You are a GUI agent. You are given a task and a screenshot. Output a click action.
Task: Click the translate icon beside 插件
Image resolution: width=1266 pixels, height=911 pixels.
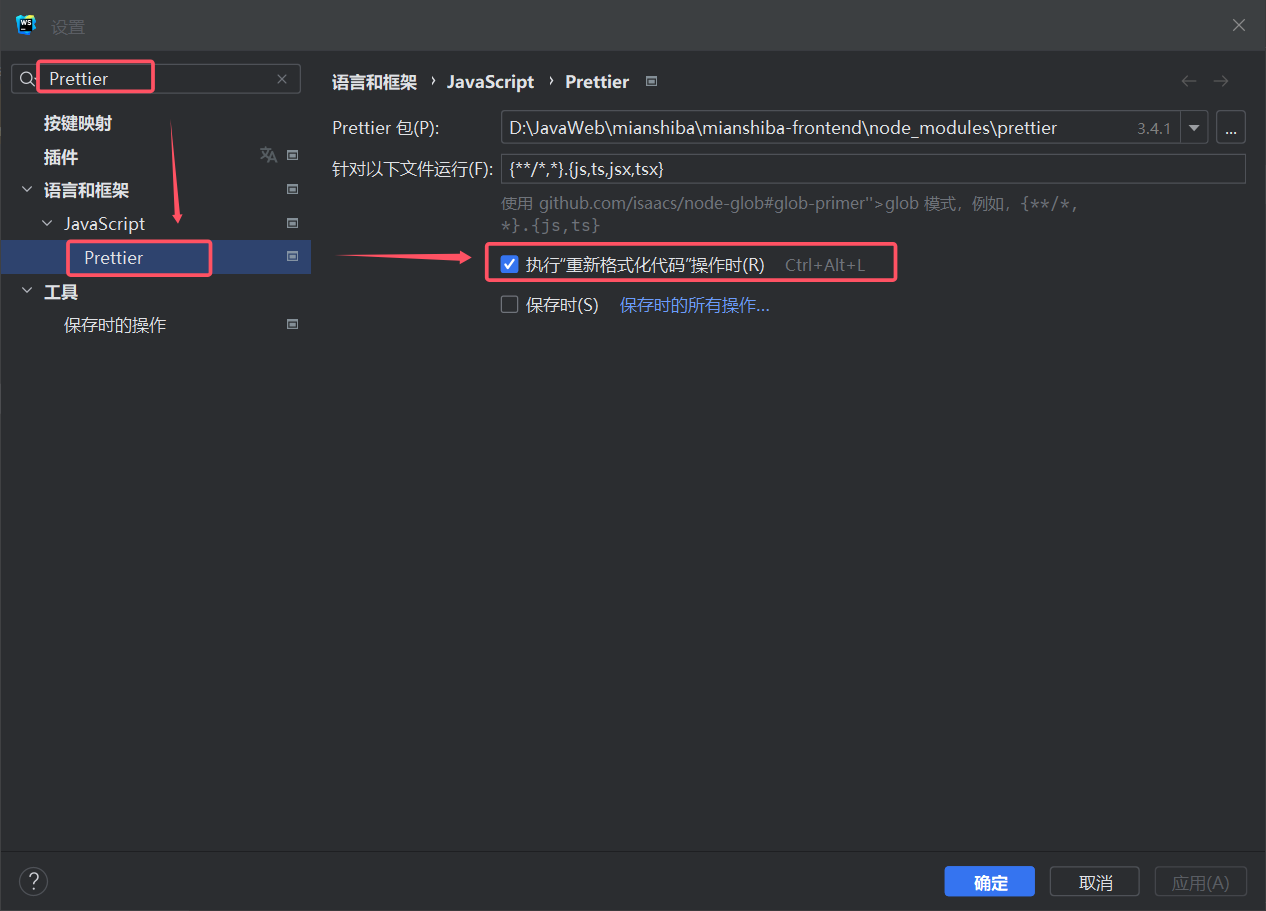tap(268, 155)
